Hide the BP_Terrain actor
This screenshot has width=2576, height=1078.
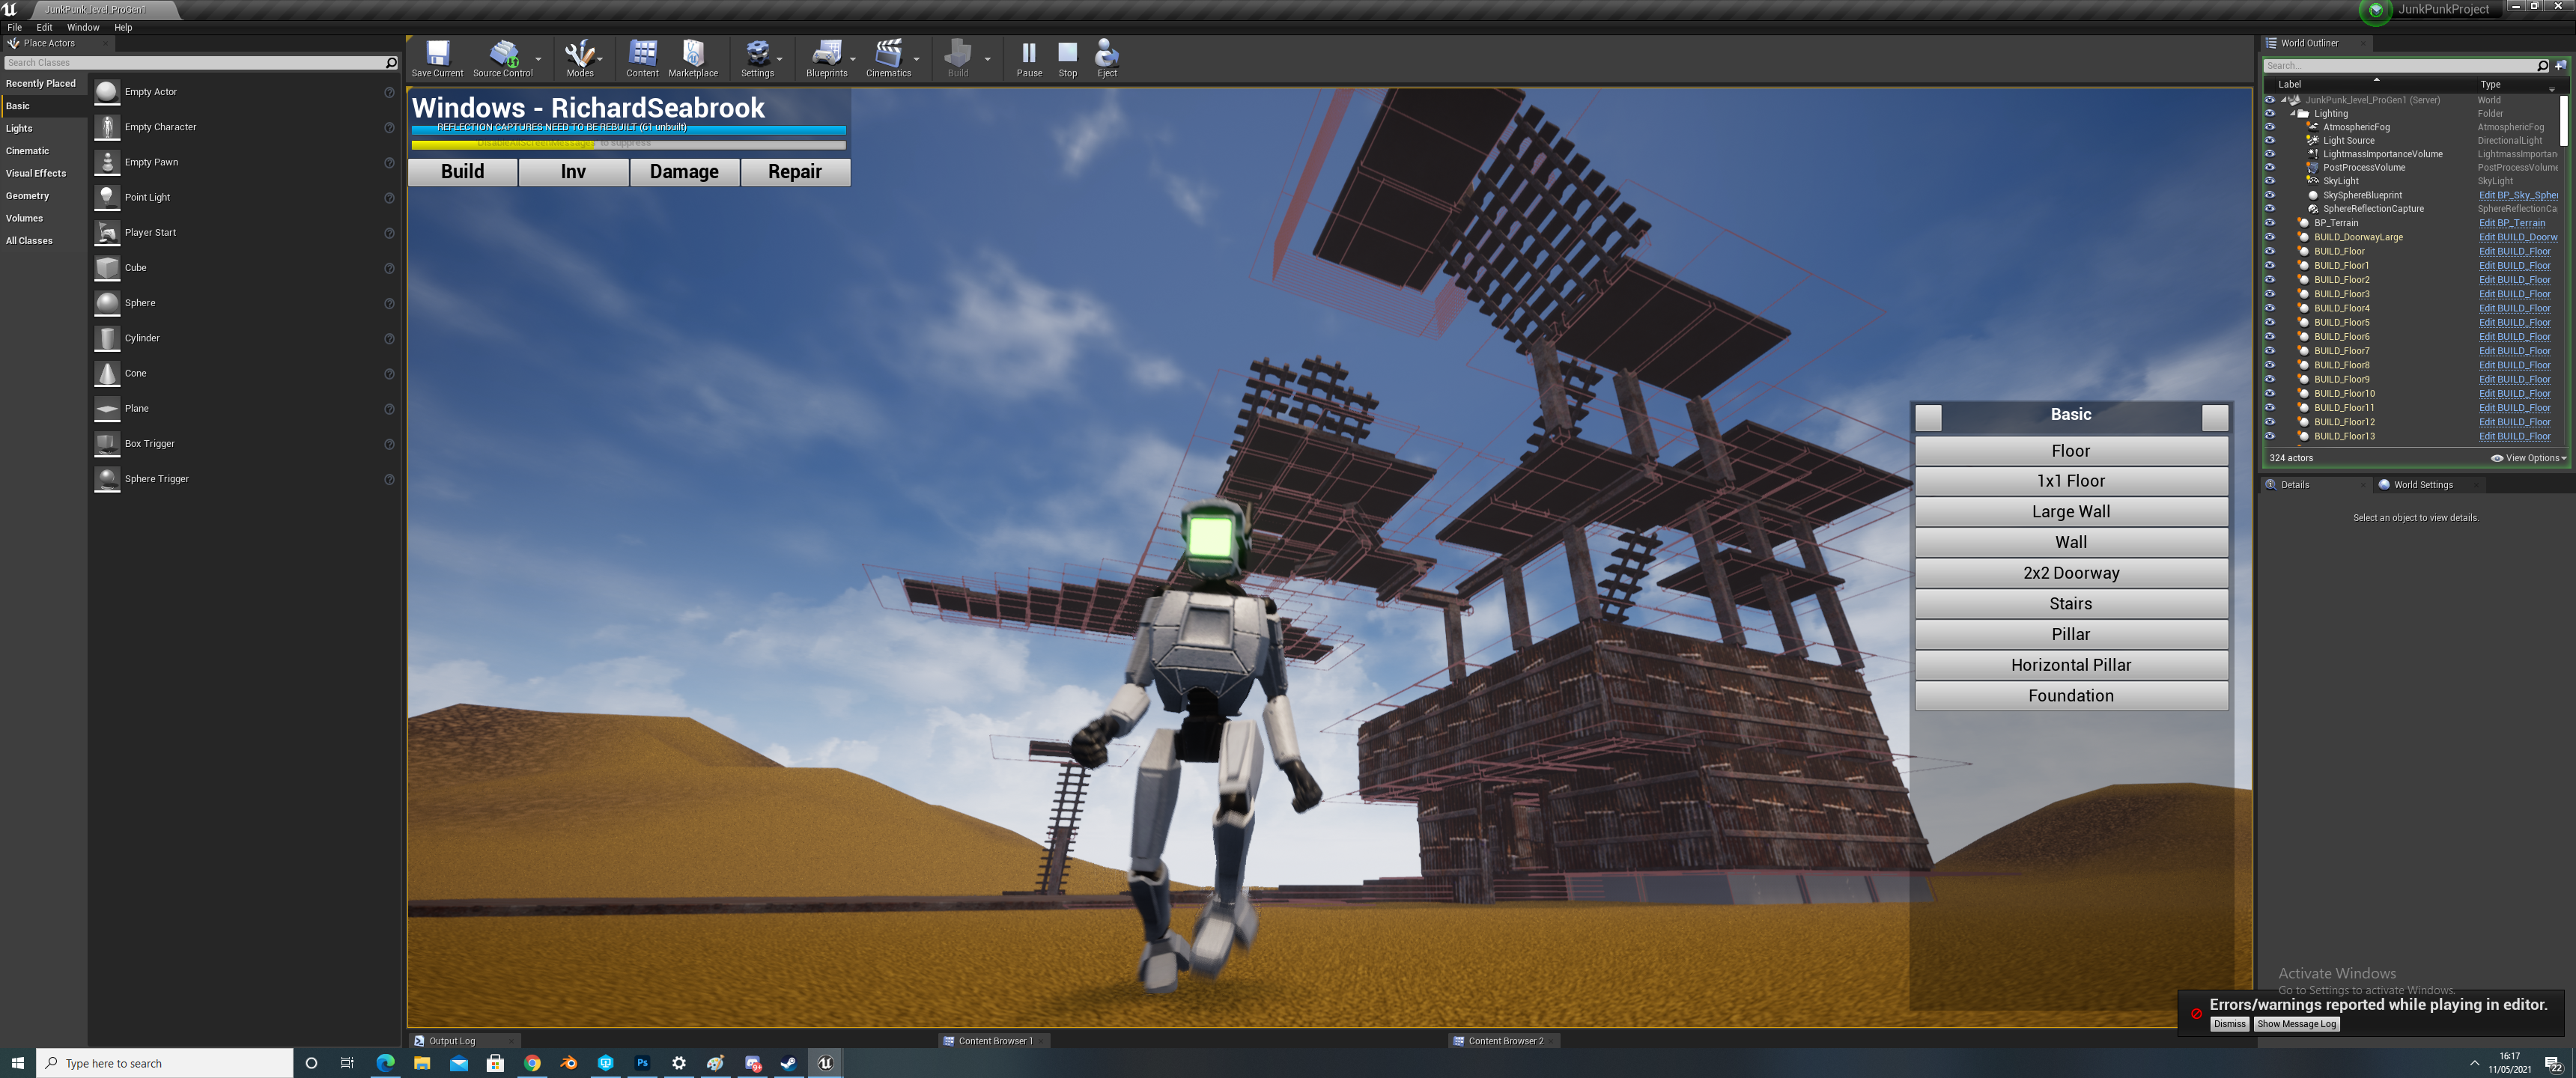(2270, 223)
